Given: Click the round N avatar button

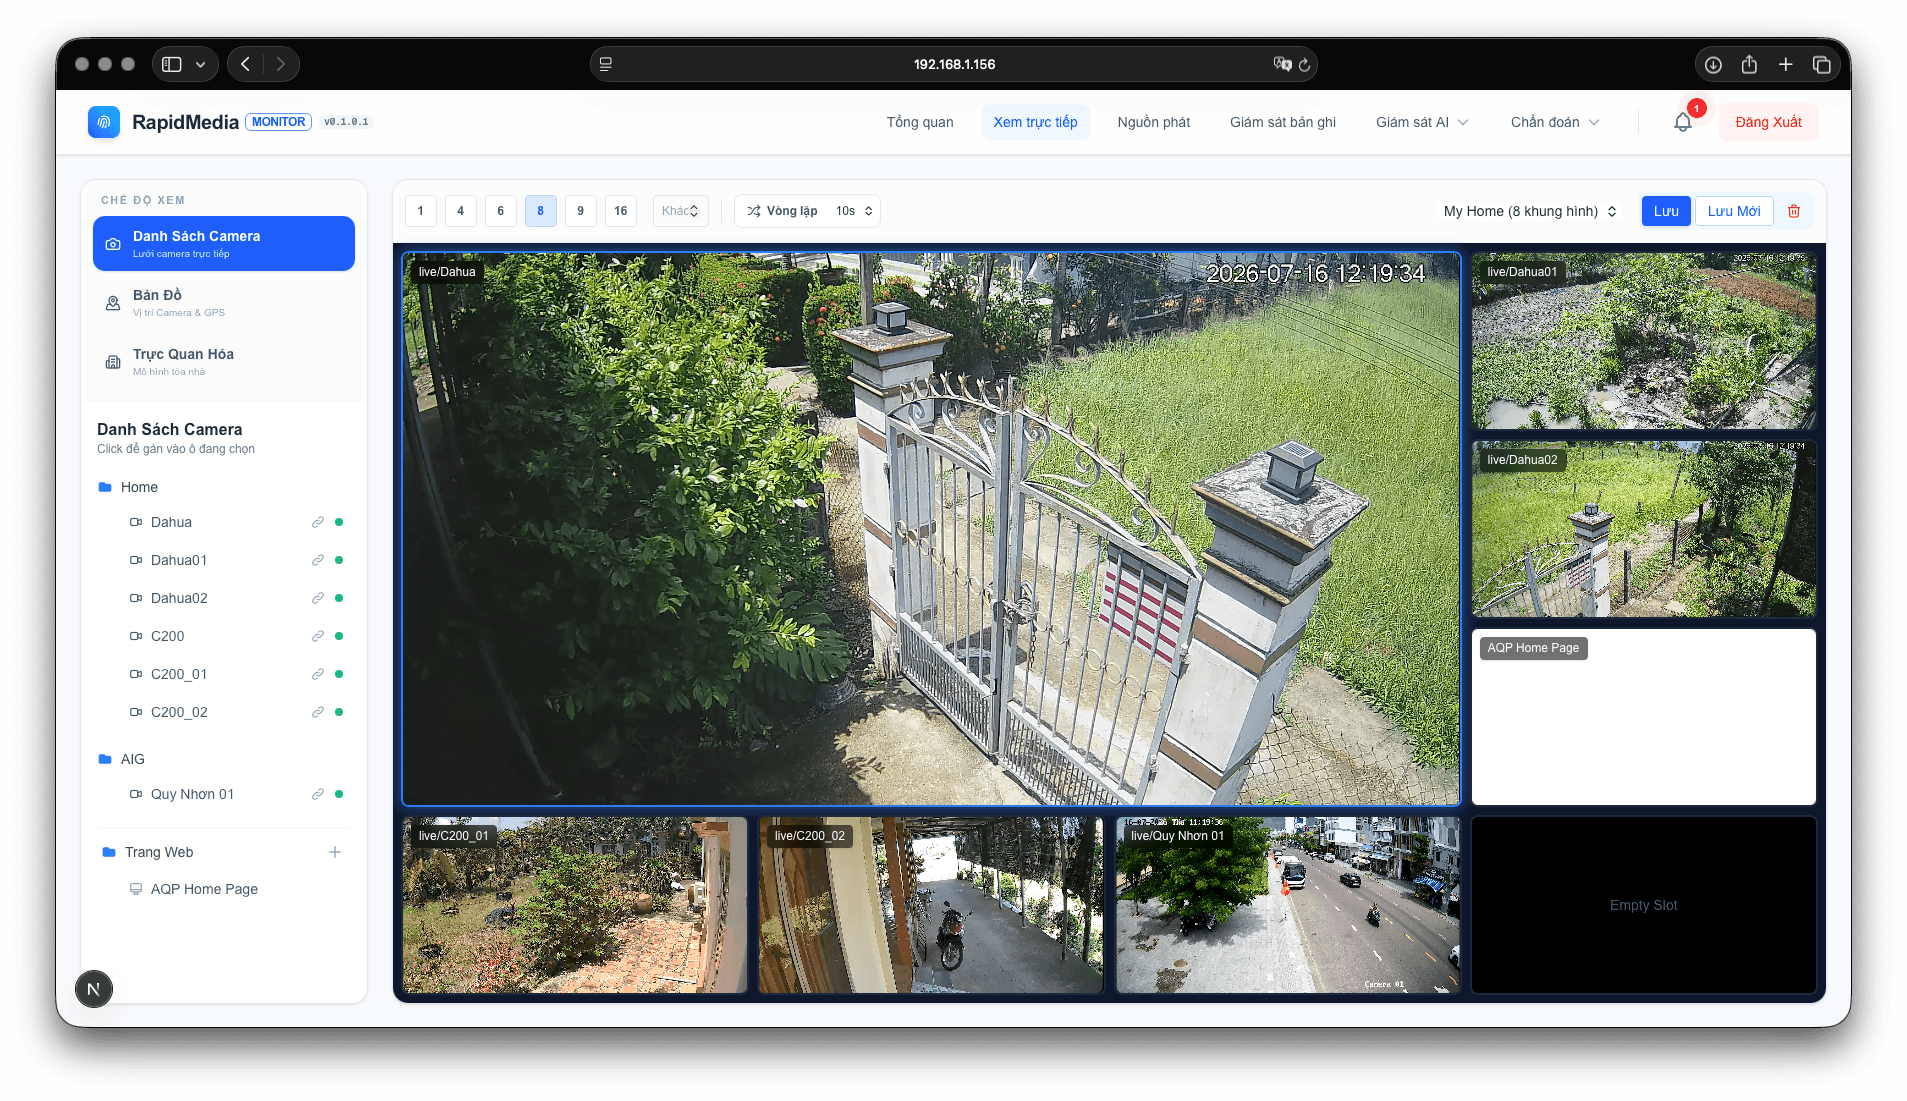Looking at the screenshot, I should [x=94, y=989].
